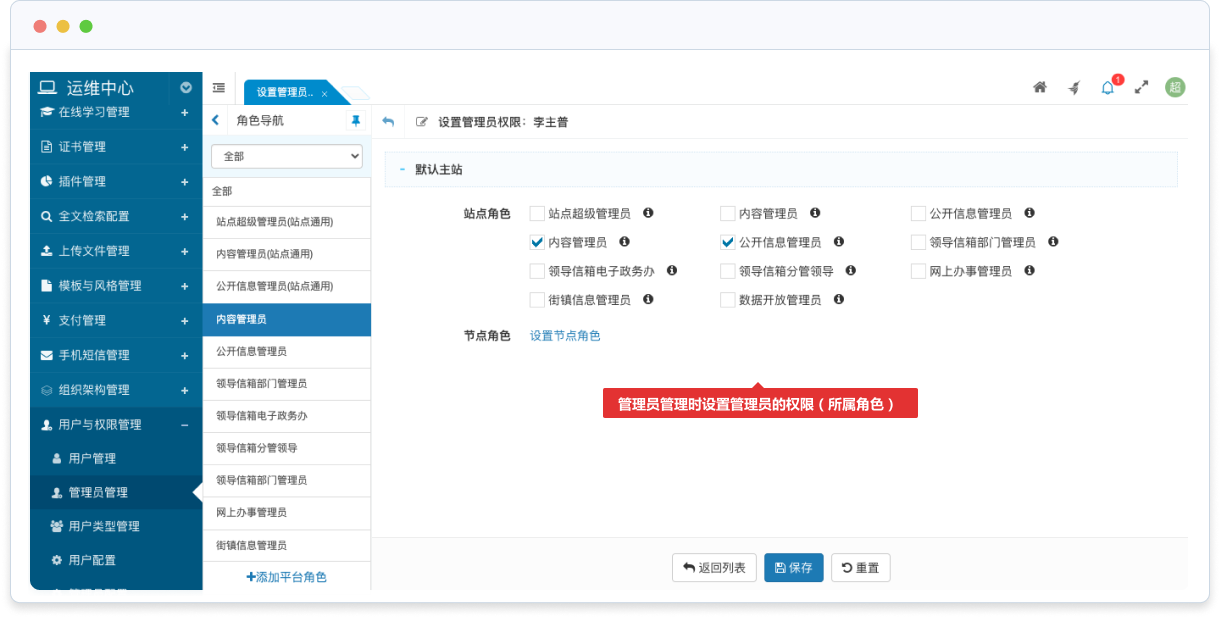The width and height of the screenshot is (1220, 619).
Task: Click the pin icon in role navigation
Action: coord(355,120)
